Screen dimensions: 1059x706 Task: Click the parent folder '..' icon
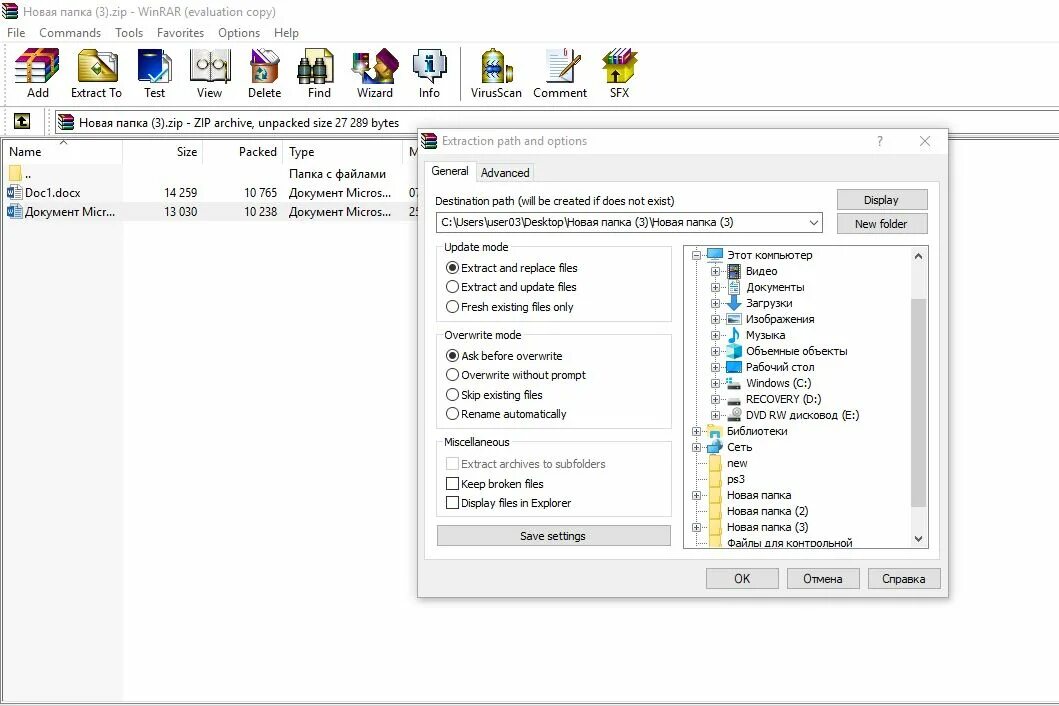coord(15,174)
